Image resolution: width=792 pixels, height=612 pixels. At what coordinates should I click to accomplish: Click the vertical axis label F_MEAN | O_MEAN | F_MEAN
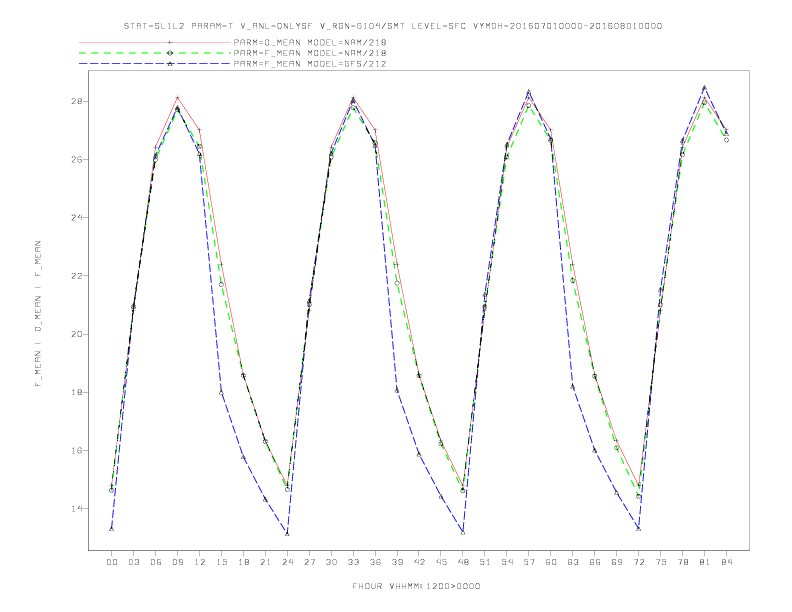click(38, 314)
